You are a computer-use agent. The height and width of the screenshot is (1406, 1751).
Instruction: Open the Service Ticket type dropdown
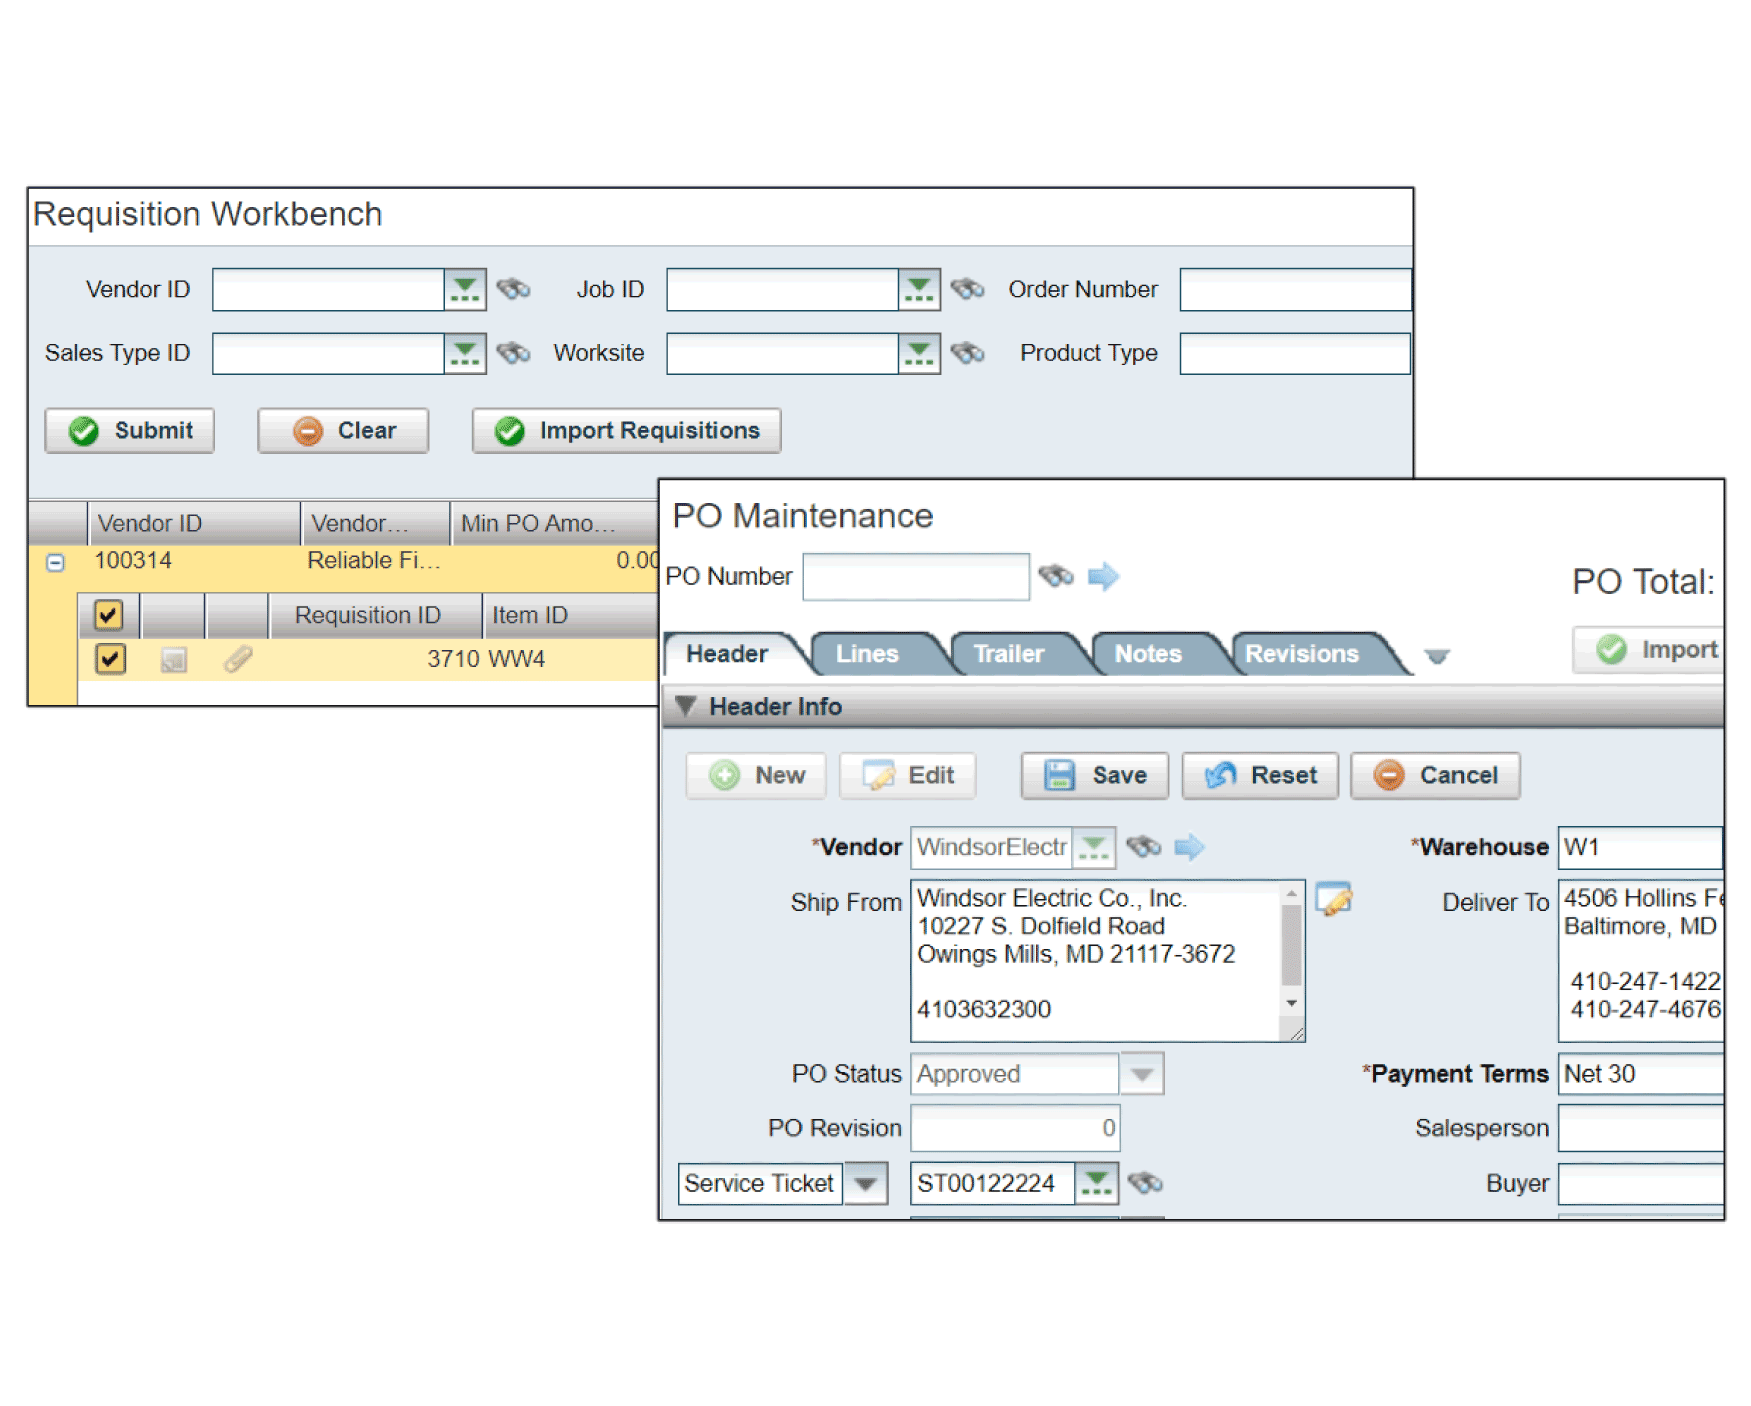pyautogui.click(x=866, y=1183)
